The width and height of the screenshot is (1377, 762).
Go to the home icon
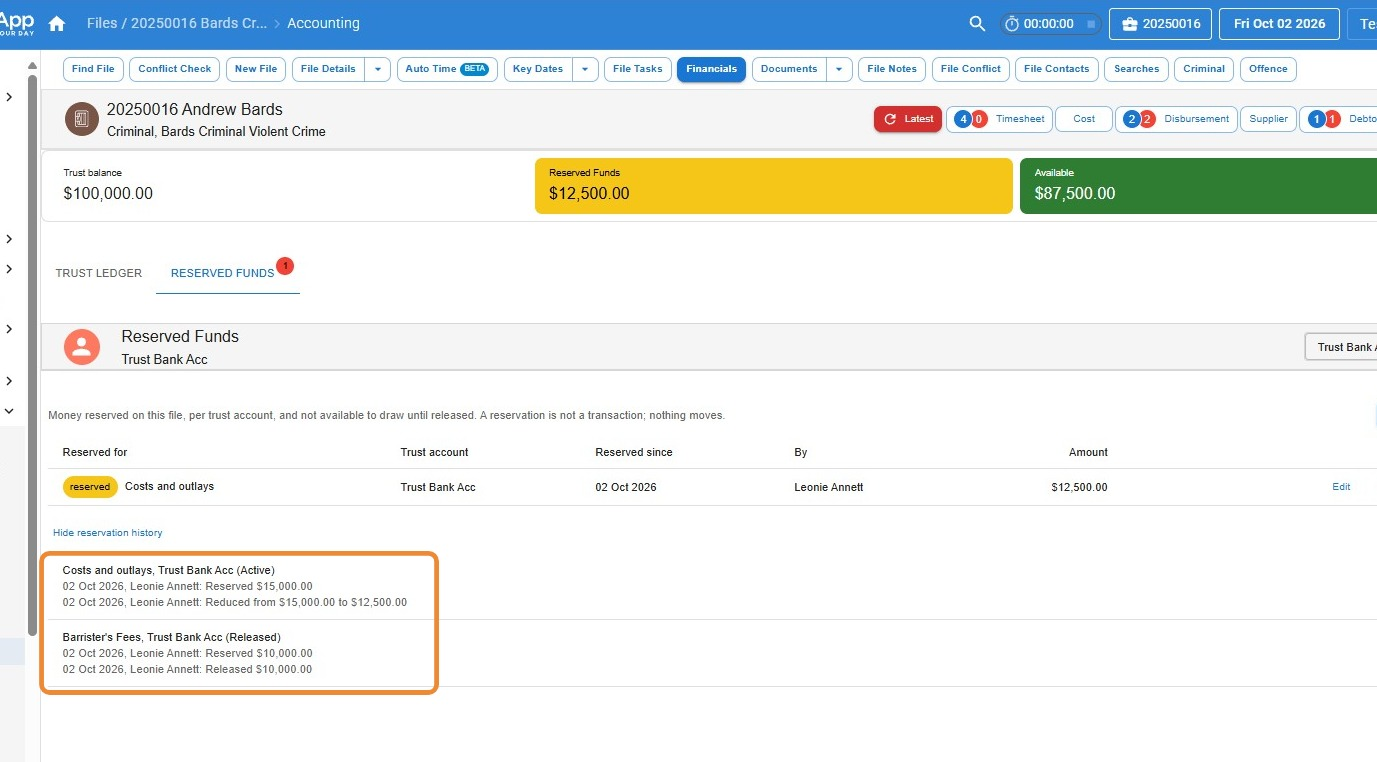pos(57,23)
